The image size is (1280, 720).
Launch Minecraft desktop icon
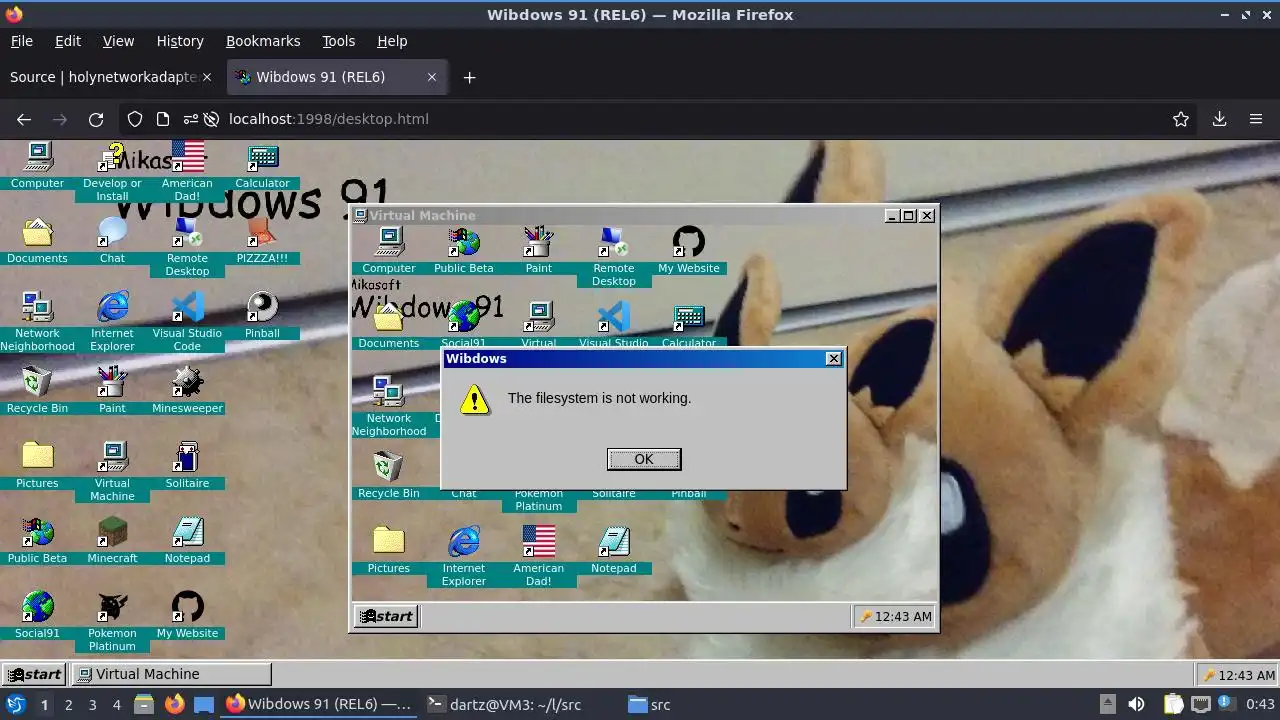112,540
